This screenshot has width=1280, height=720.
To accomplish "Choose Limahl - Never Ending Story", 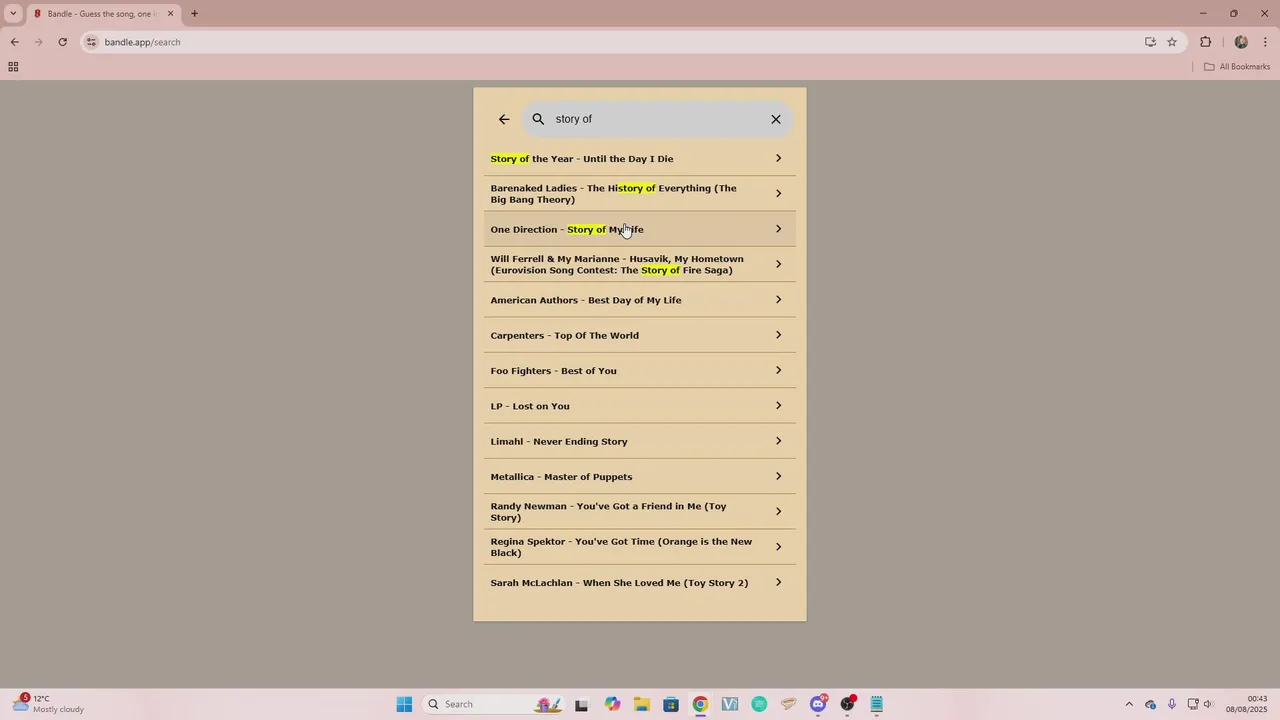I will click(640, 441).
